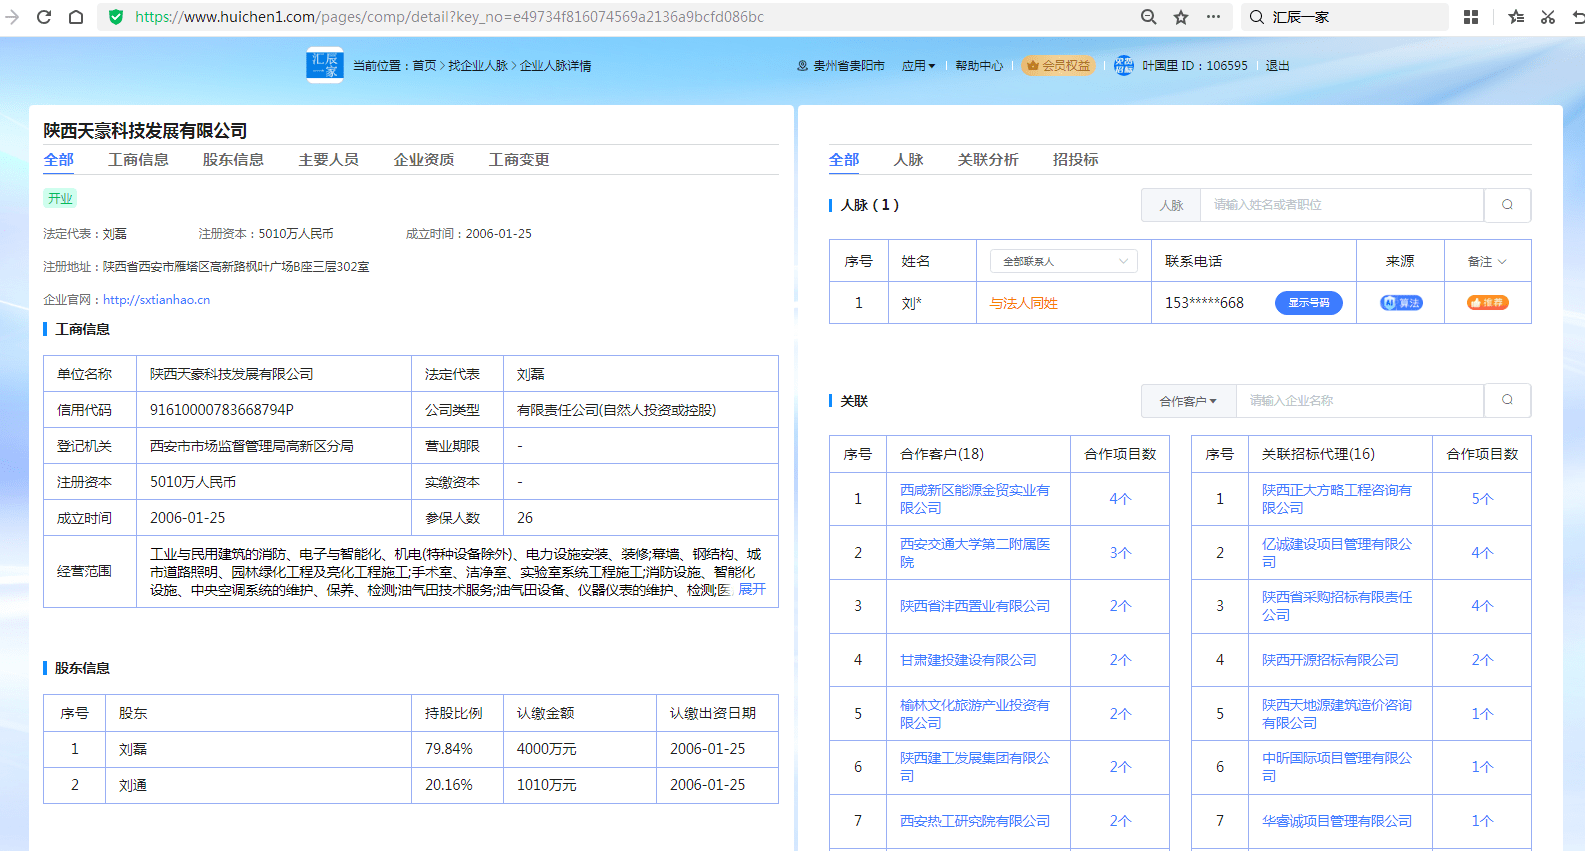Click the blue 算法 source badge
1585x851 pixels.
click(1401, 303)
